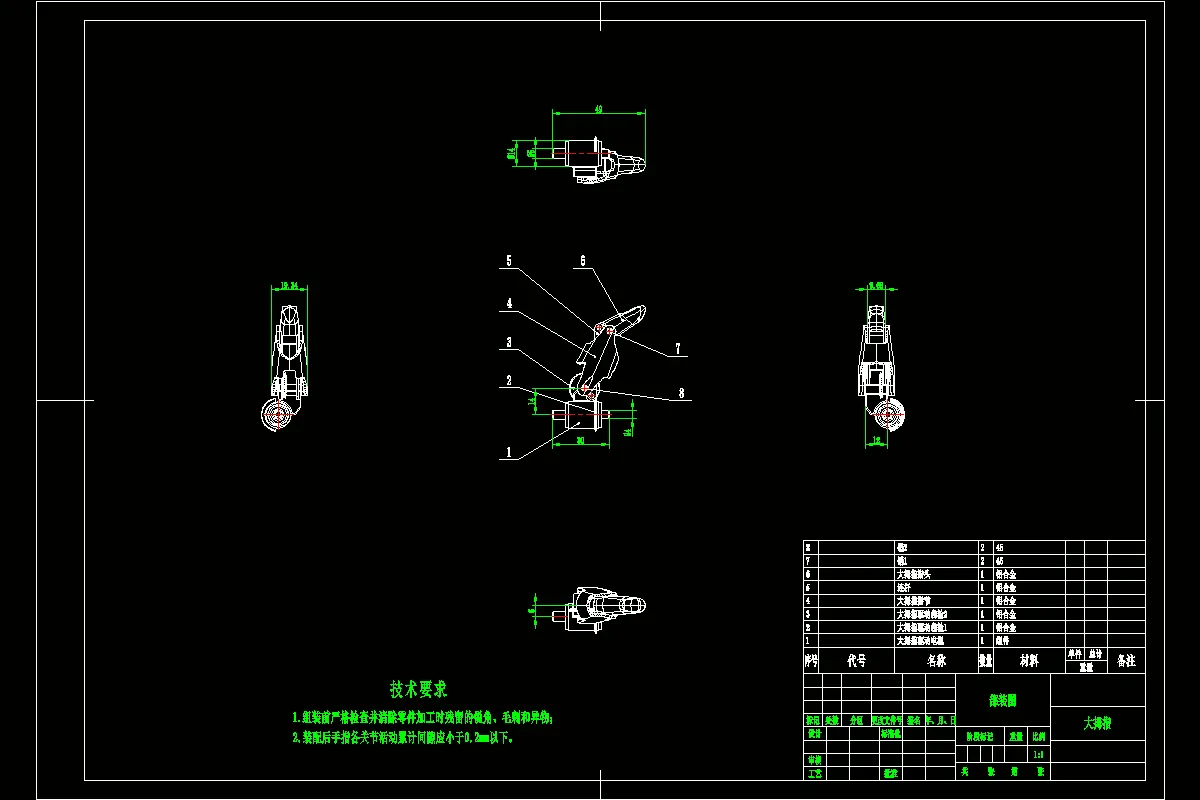Click the '1:1' scale value in title block
Viewport: 1200px width, 800px height.
(x=1039, y=754)
